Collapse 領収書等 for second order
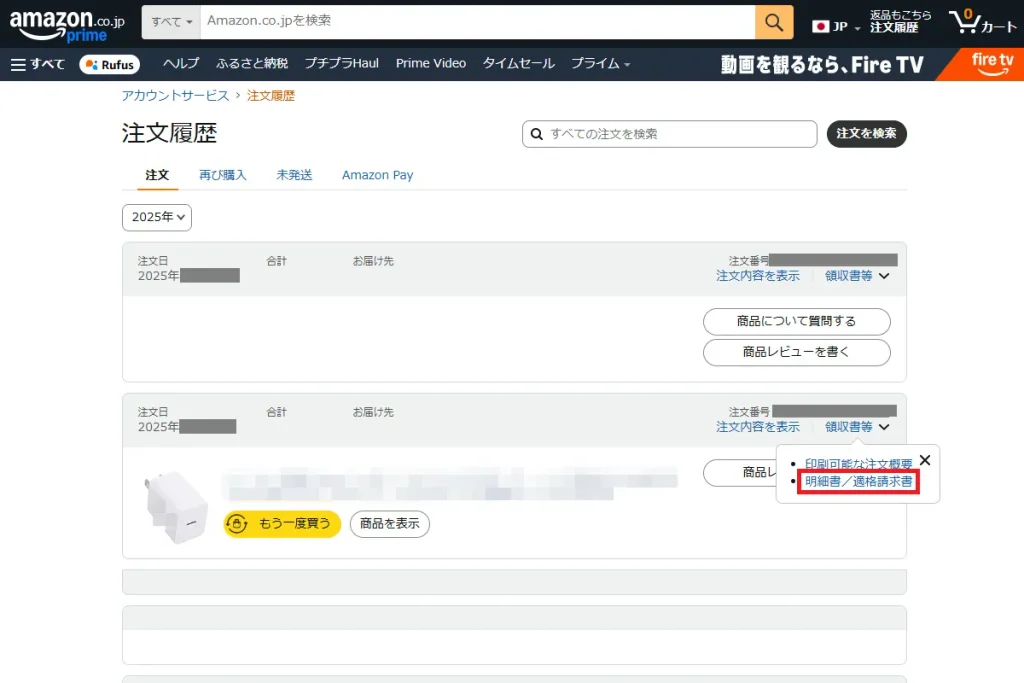The image size is (1024, 683). coord(857,427)
